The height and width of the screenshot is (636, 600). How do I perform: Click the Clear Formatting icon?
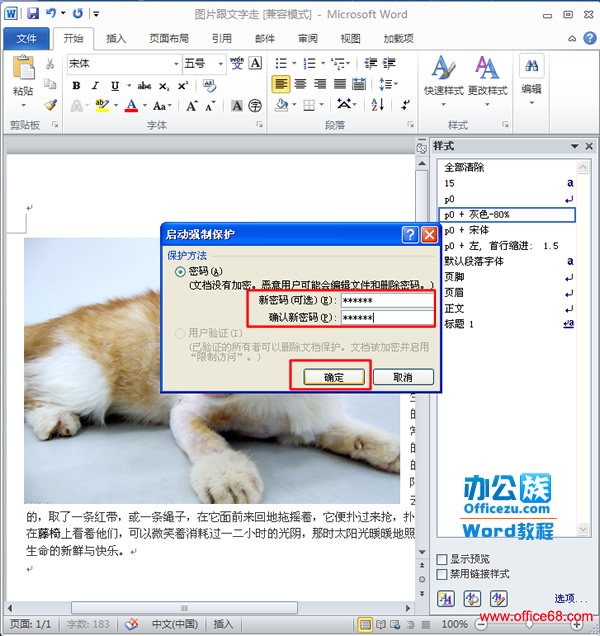(x=209, y=86)
